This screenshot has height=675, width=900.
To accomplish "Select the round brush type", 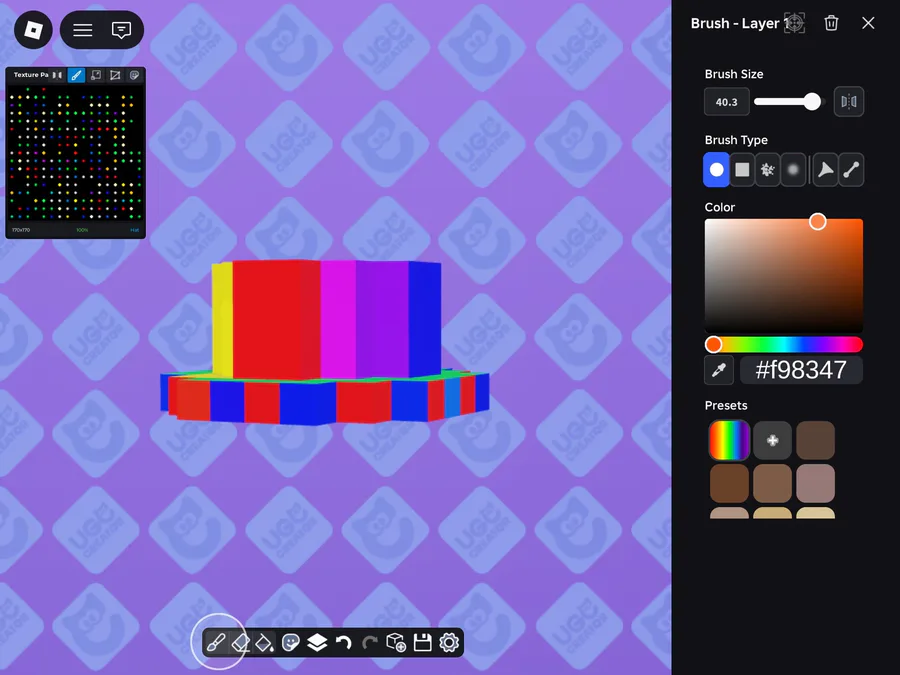I will point(716,169).
